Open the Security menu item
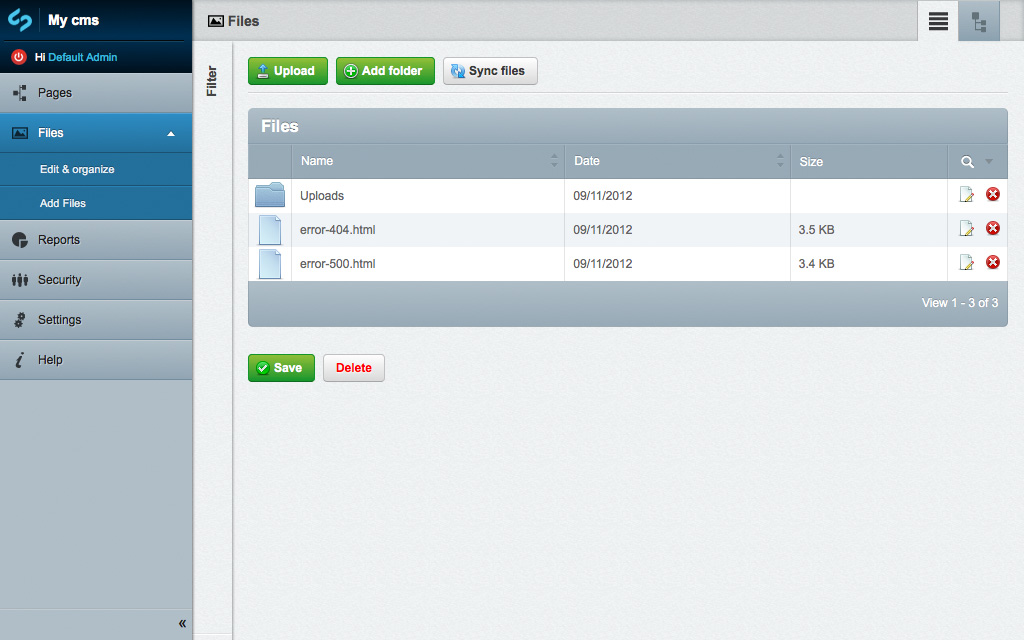The width and height of the screenshot is (1024, 640). point(59,280)
